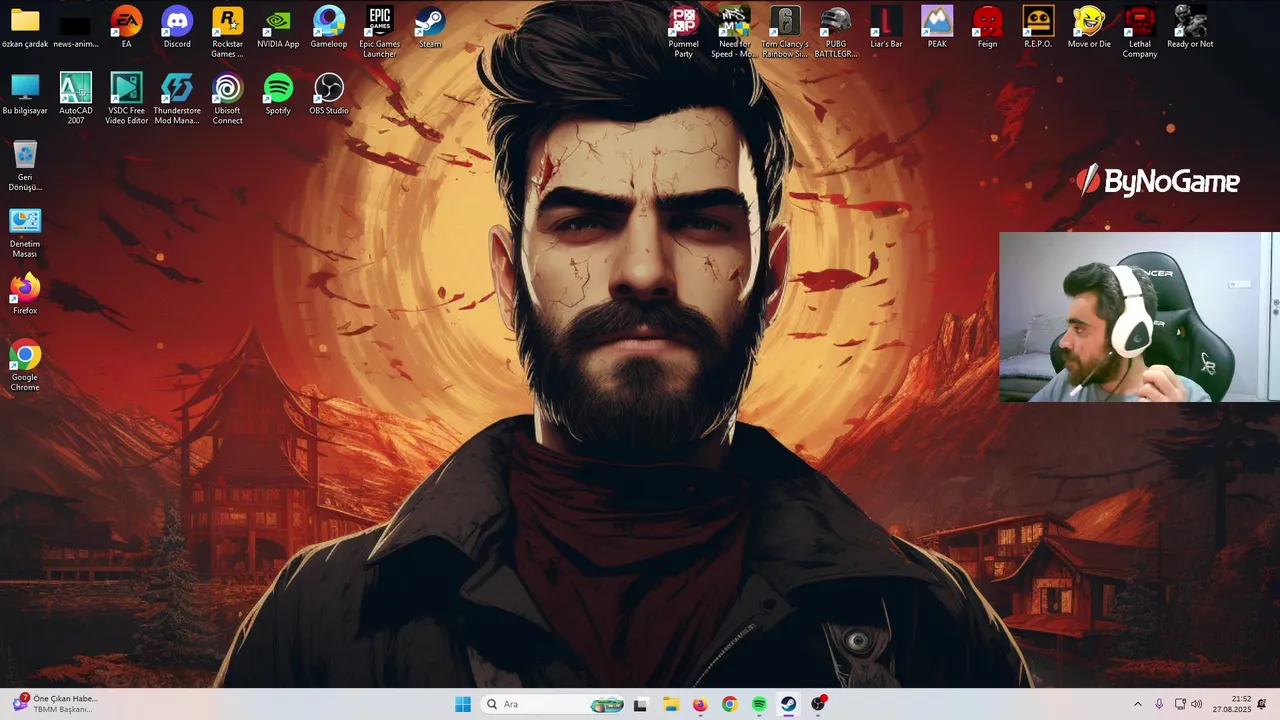The height and width of the screenshot is (720, 1280).
Task: Open File Explorer from the taskbar
Action: click(671, 704)
